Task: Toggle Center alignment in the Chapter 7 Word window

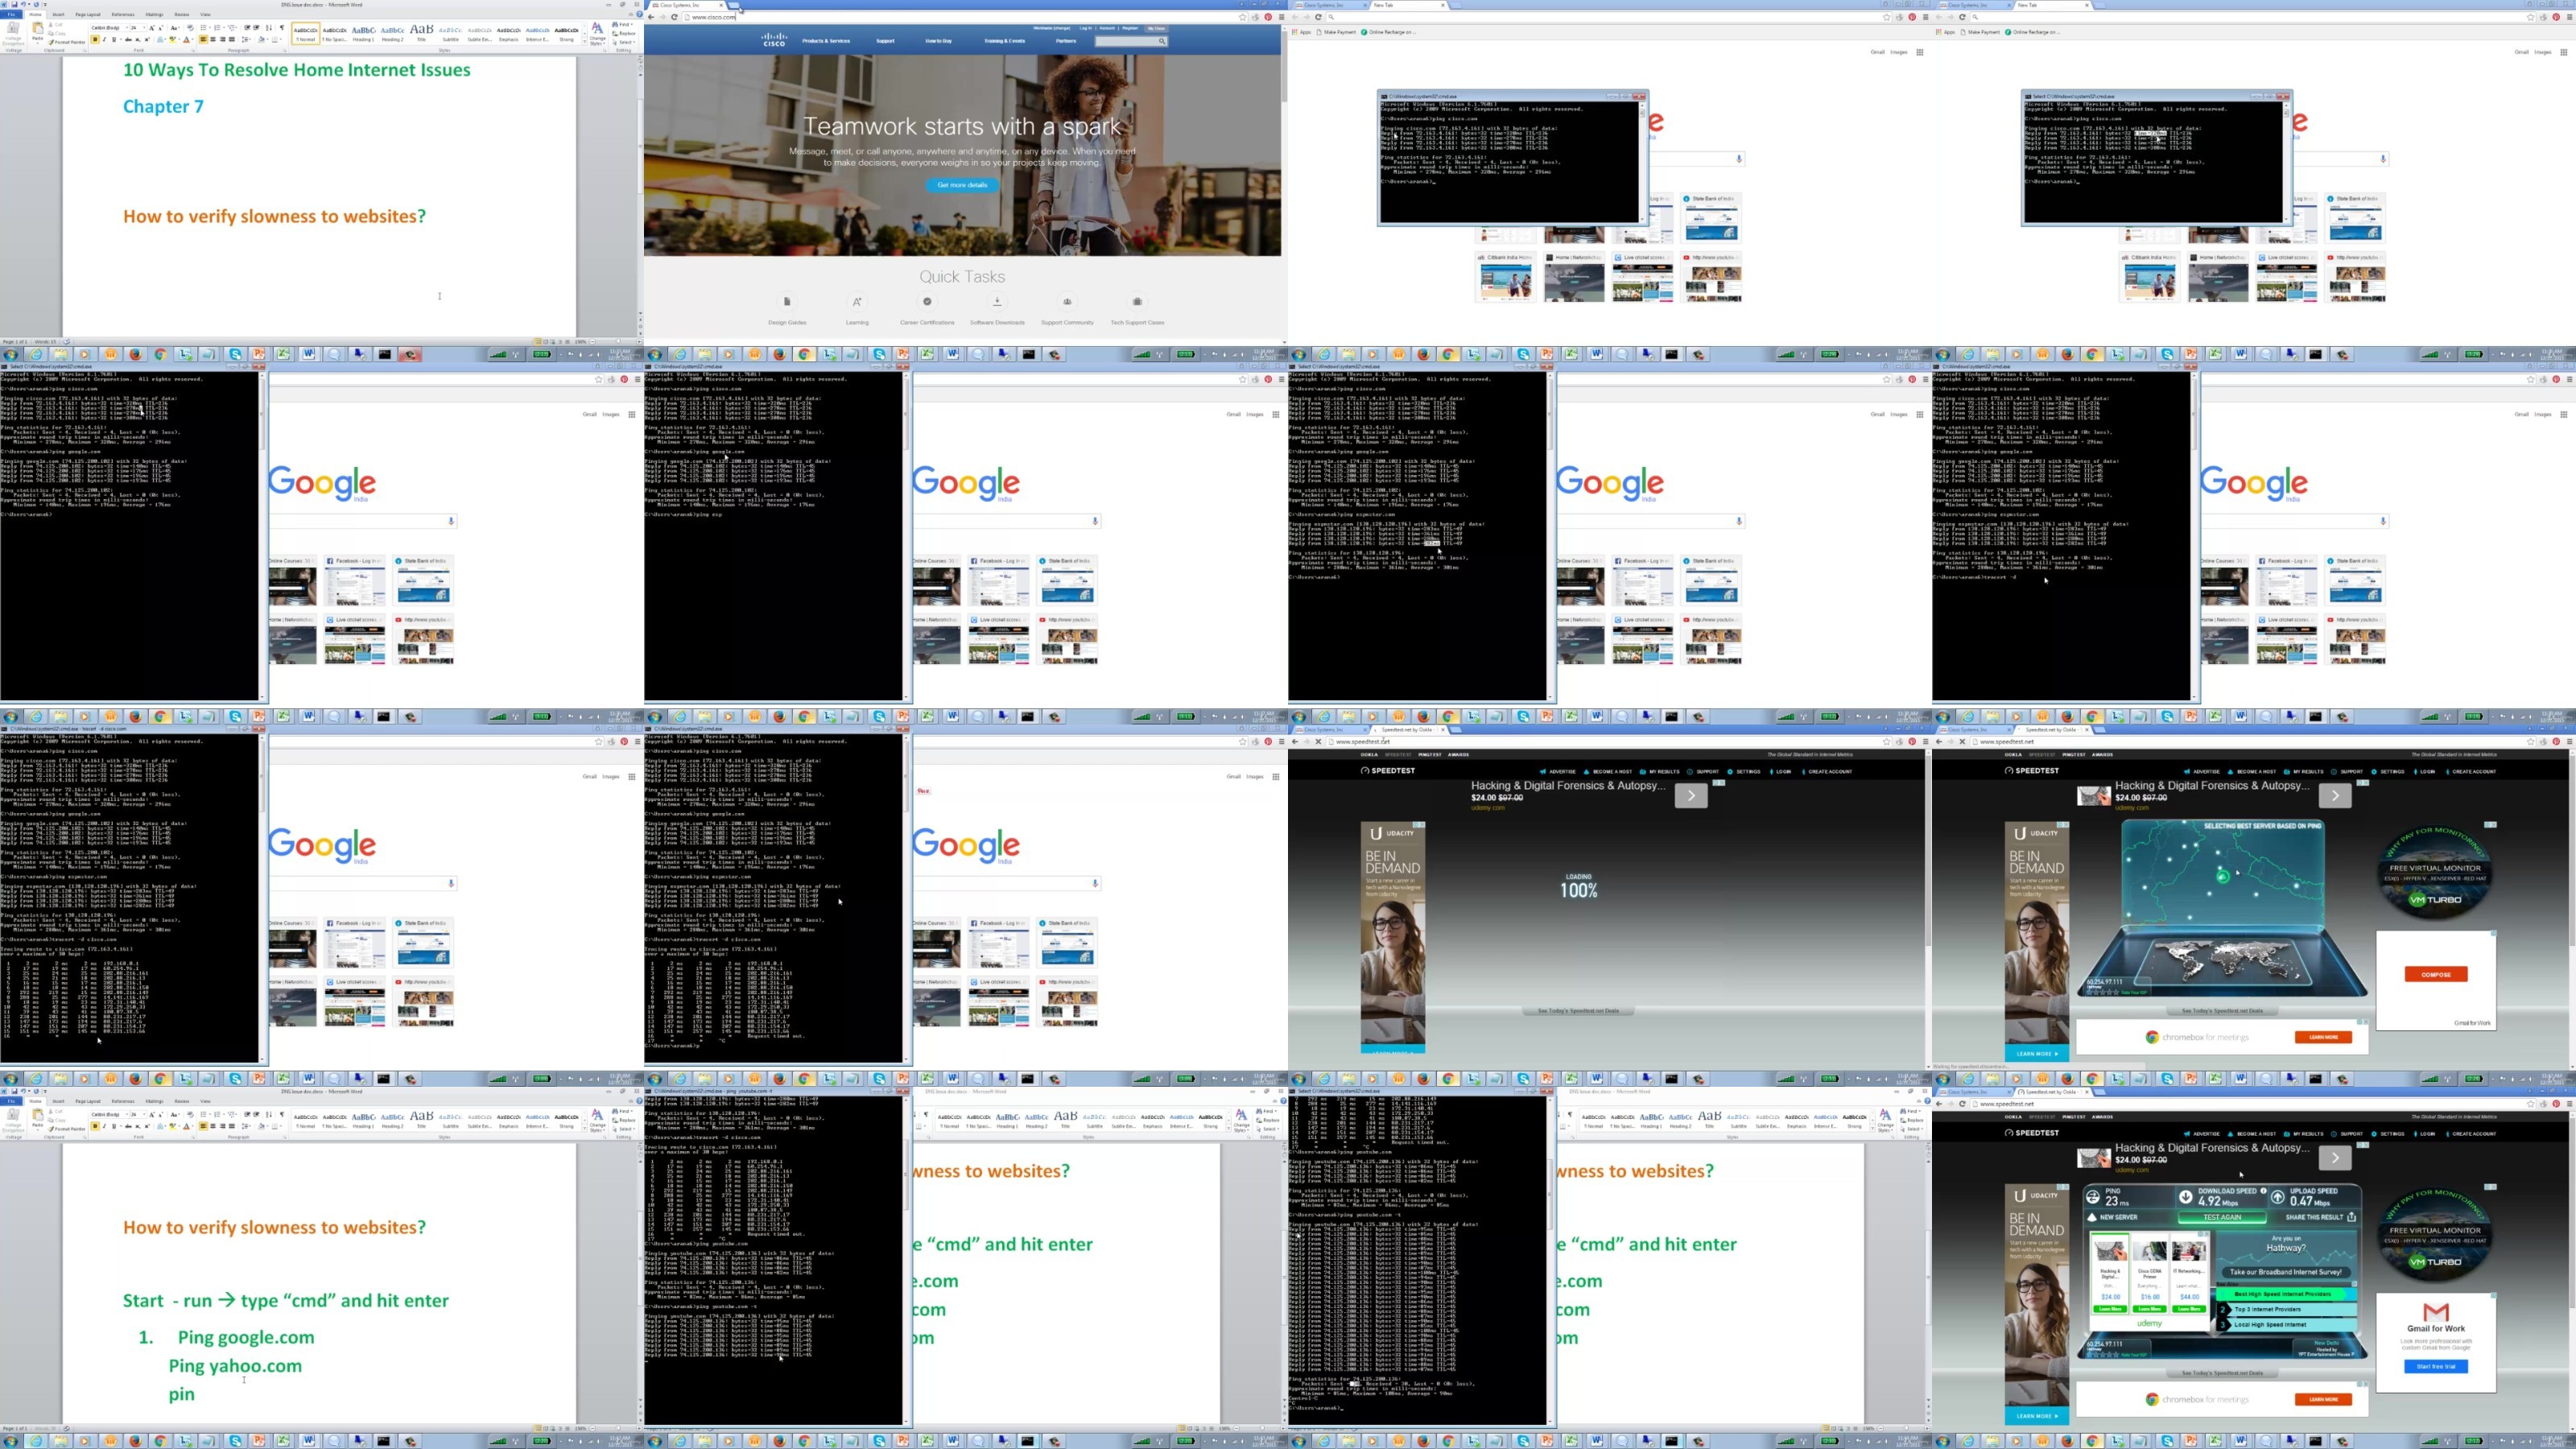Action: pyautogui.click(x=213, y=39)
